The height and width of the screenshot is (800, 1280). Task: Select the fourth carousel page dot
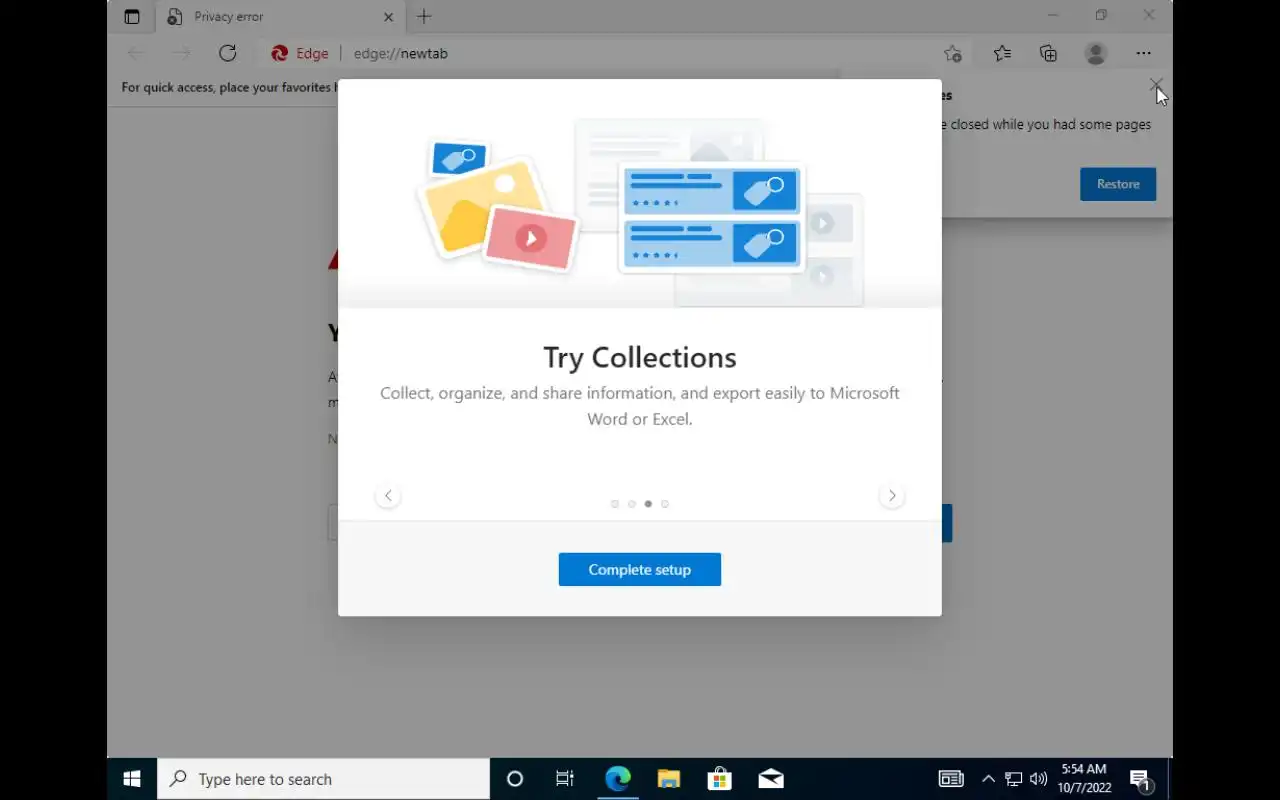[x=665, y=504]
